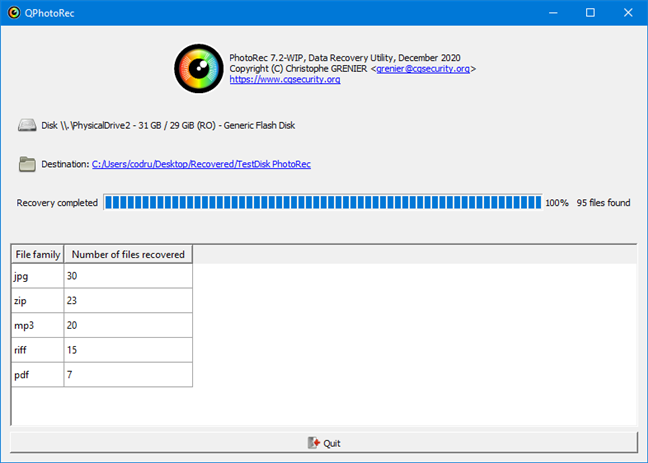Click Number of files recovered header

click(x=128, y=254)
